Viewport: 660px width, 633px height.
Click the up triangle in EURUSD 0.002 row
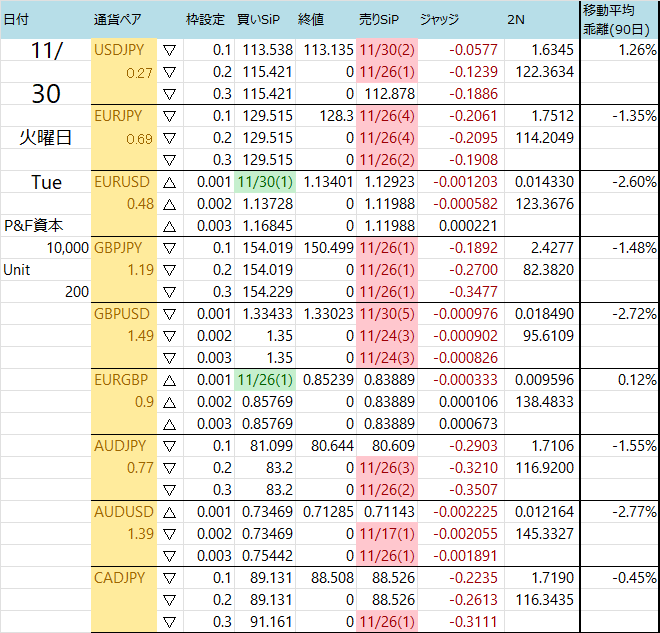pos(169,205)
